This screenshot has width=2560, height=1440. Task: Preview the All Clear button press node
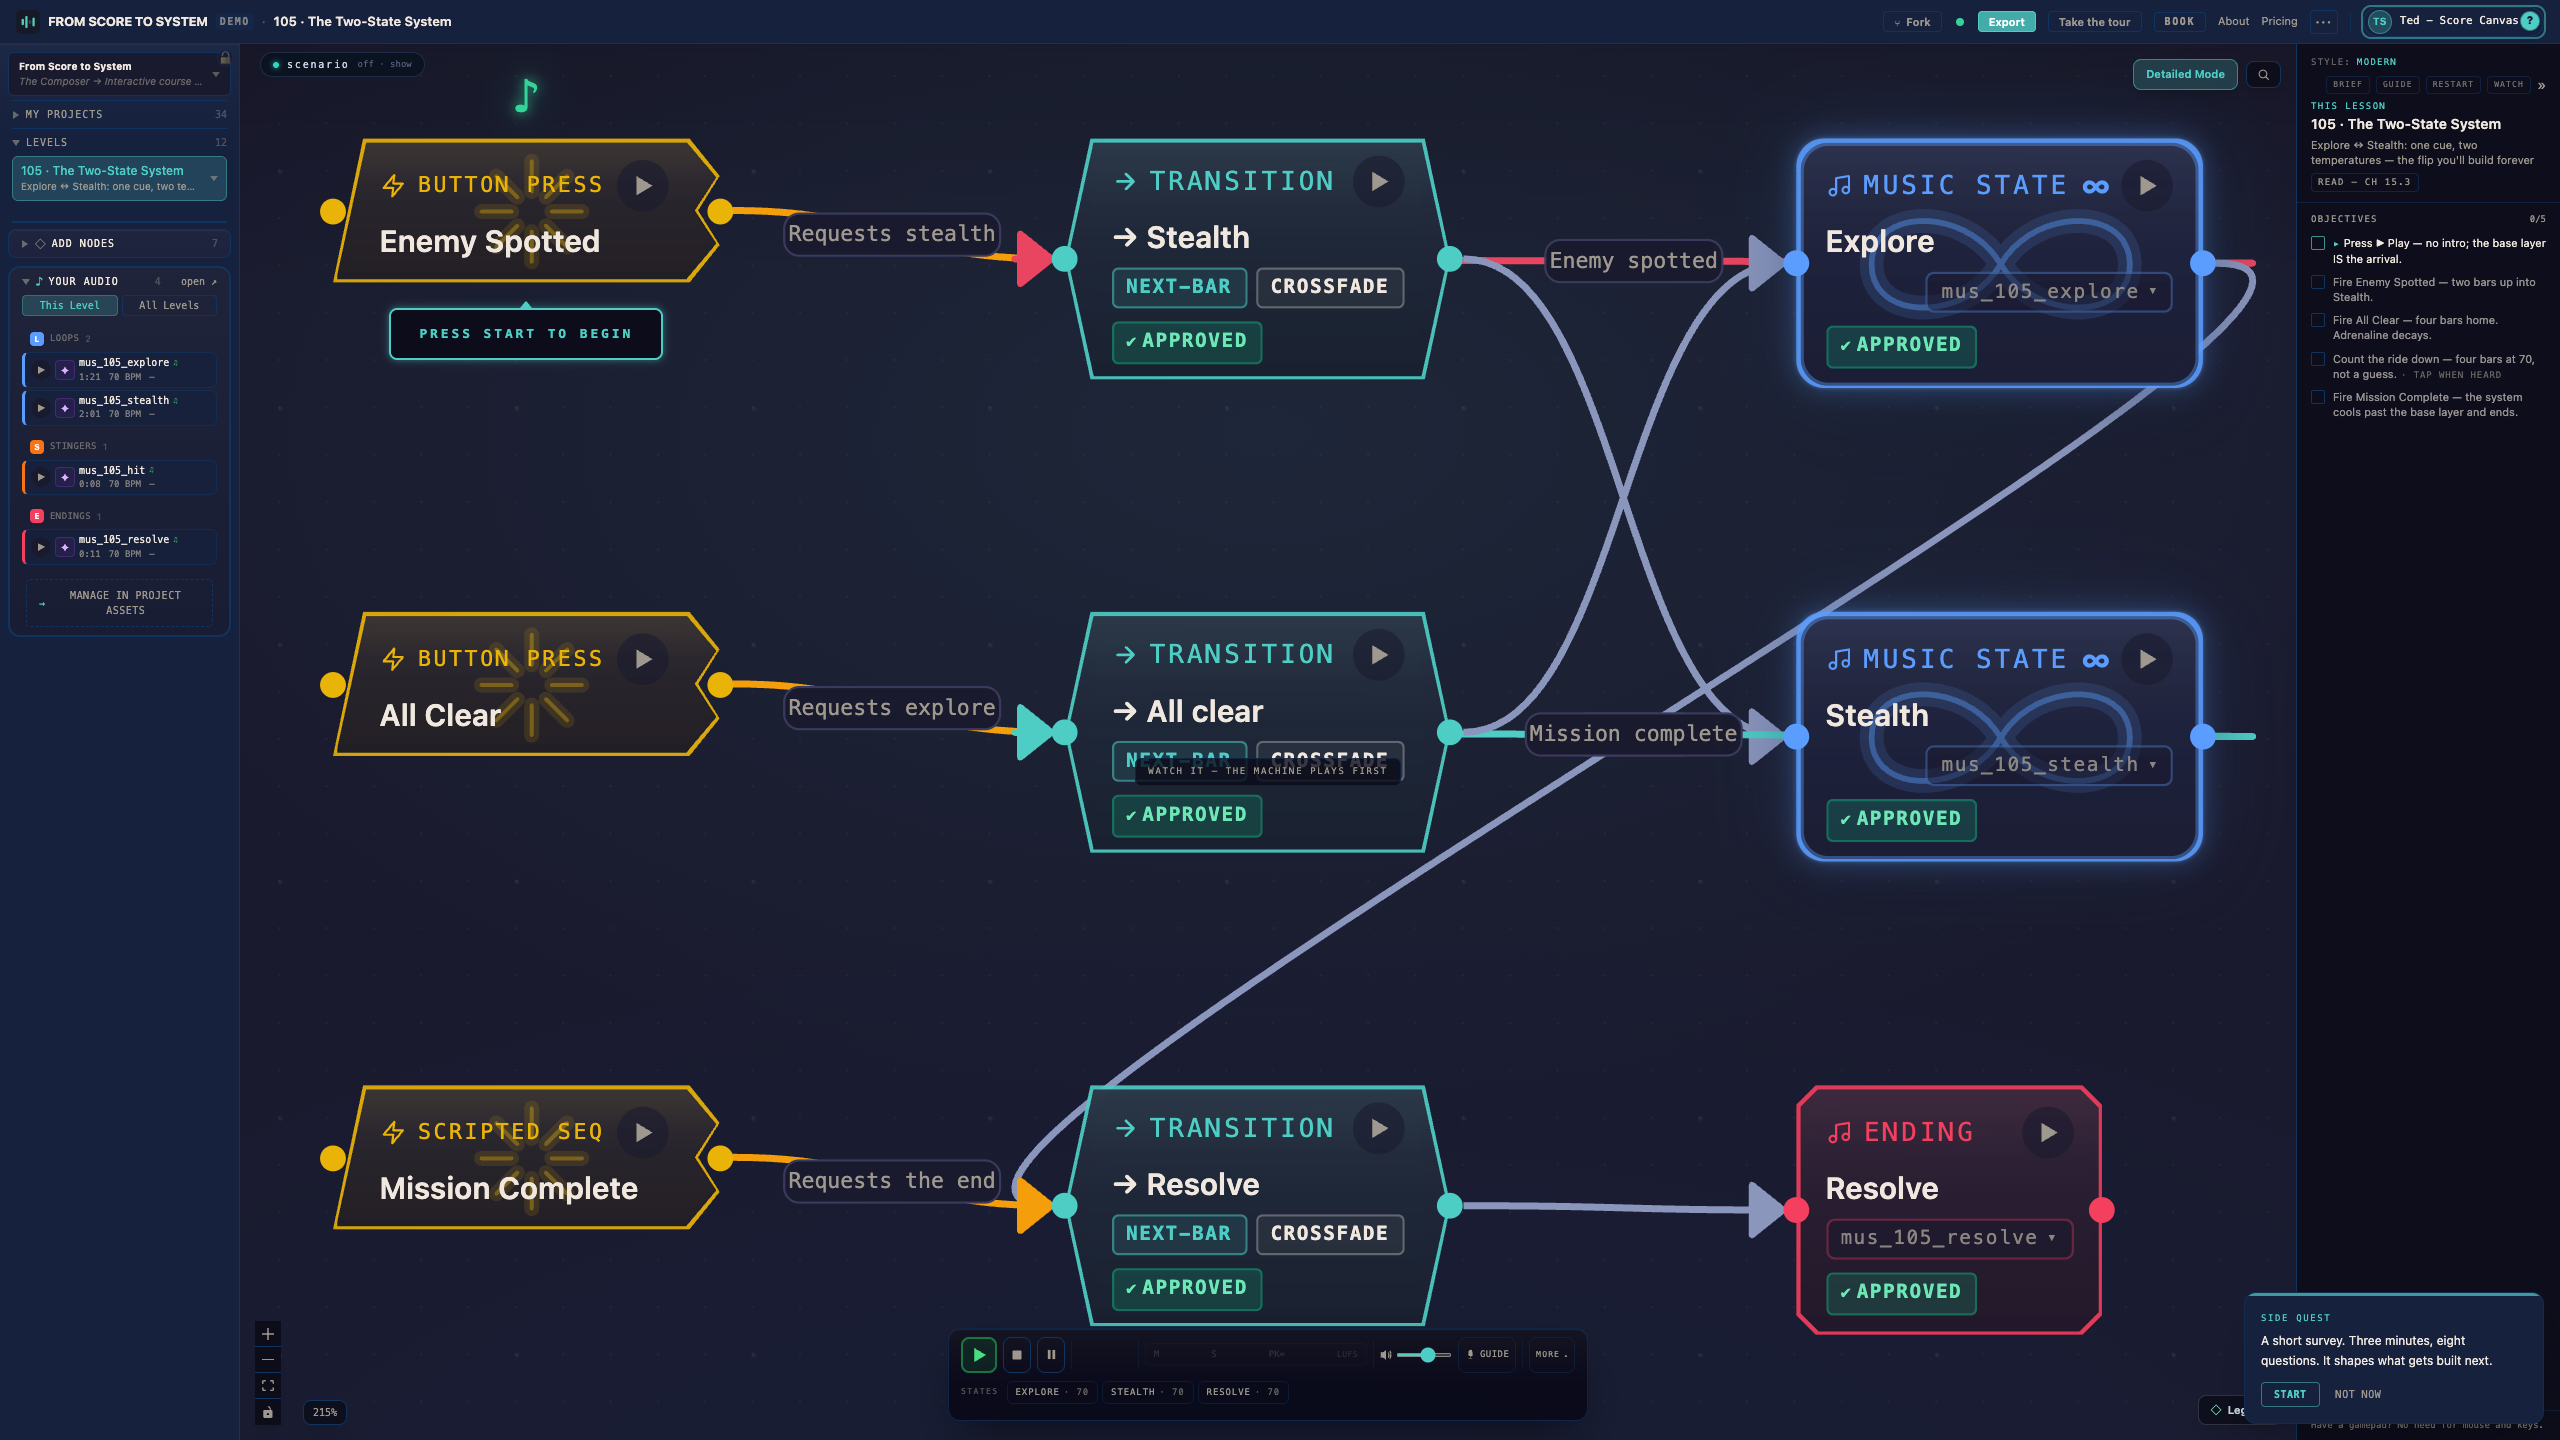643,659
